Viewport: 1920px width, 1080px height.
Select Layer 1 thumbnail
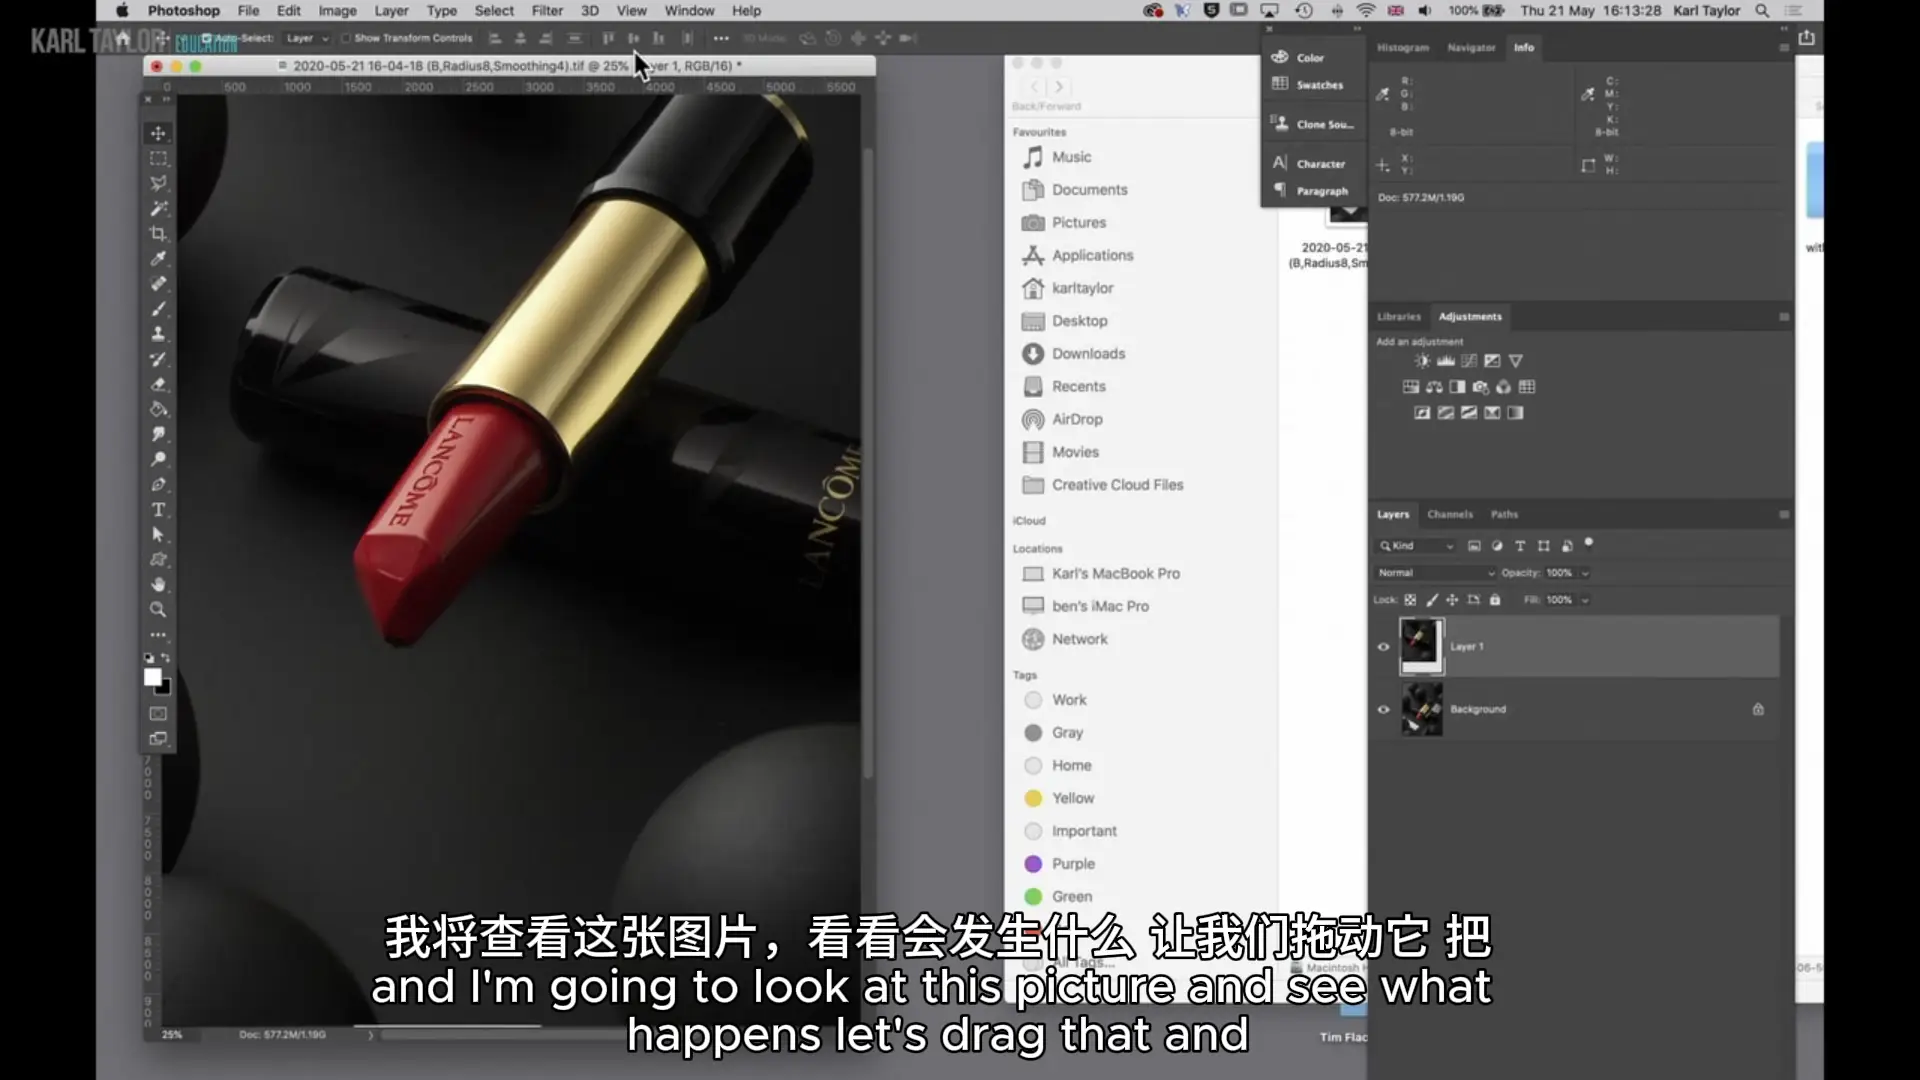tap(1421, 646)
